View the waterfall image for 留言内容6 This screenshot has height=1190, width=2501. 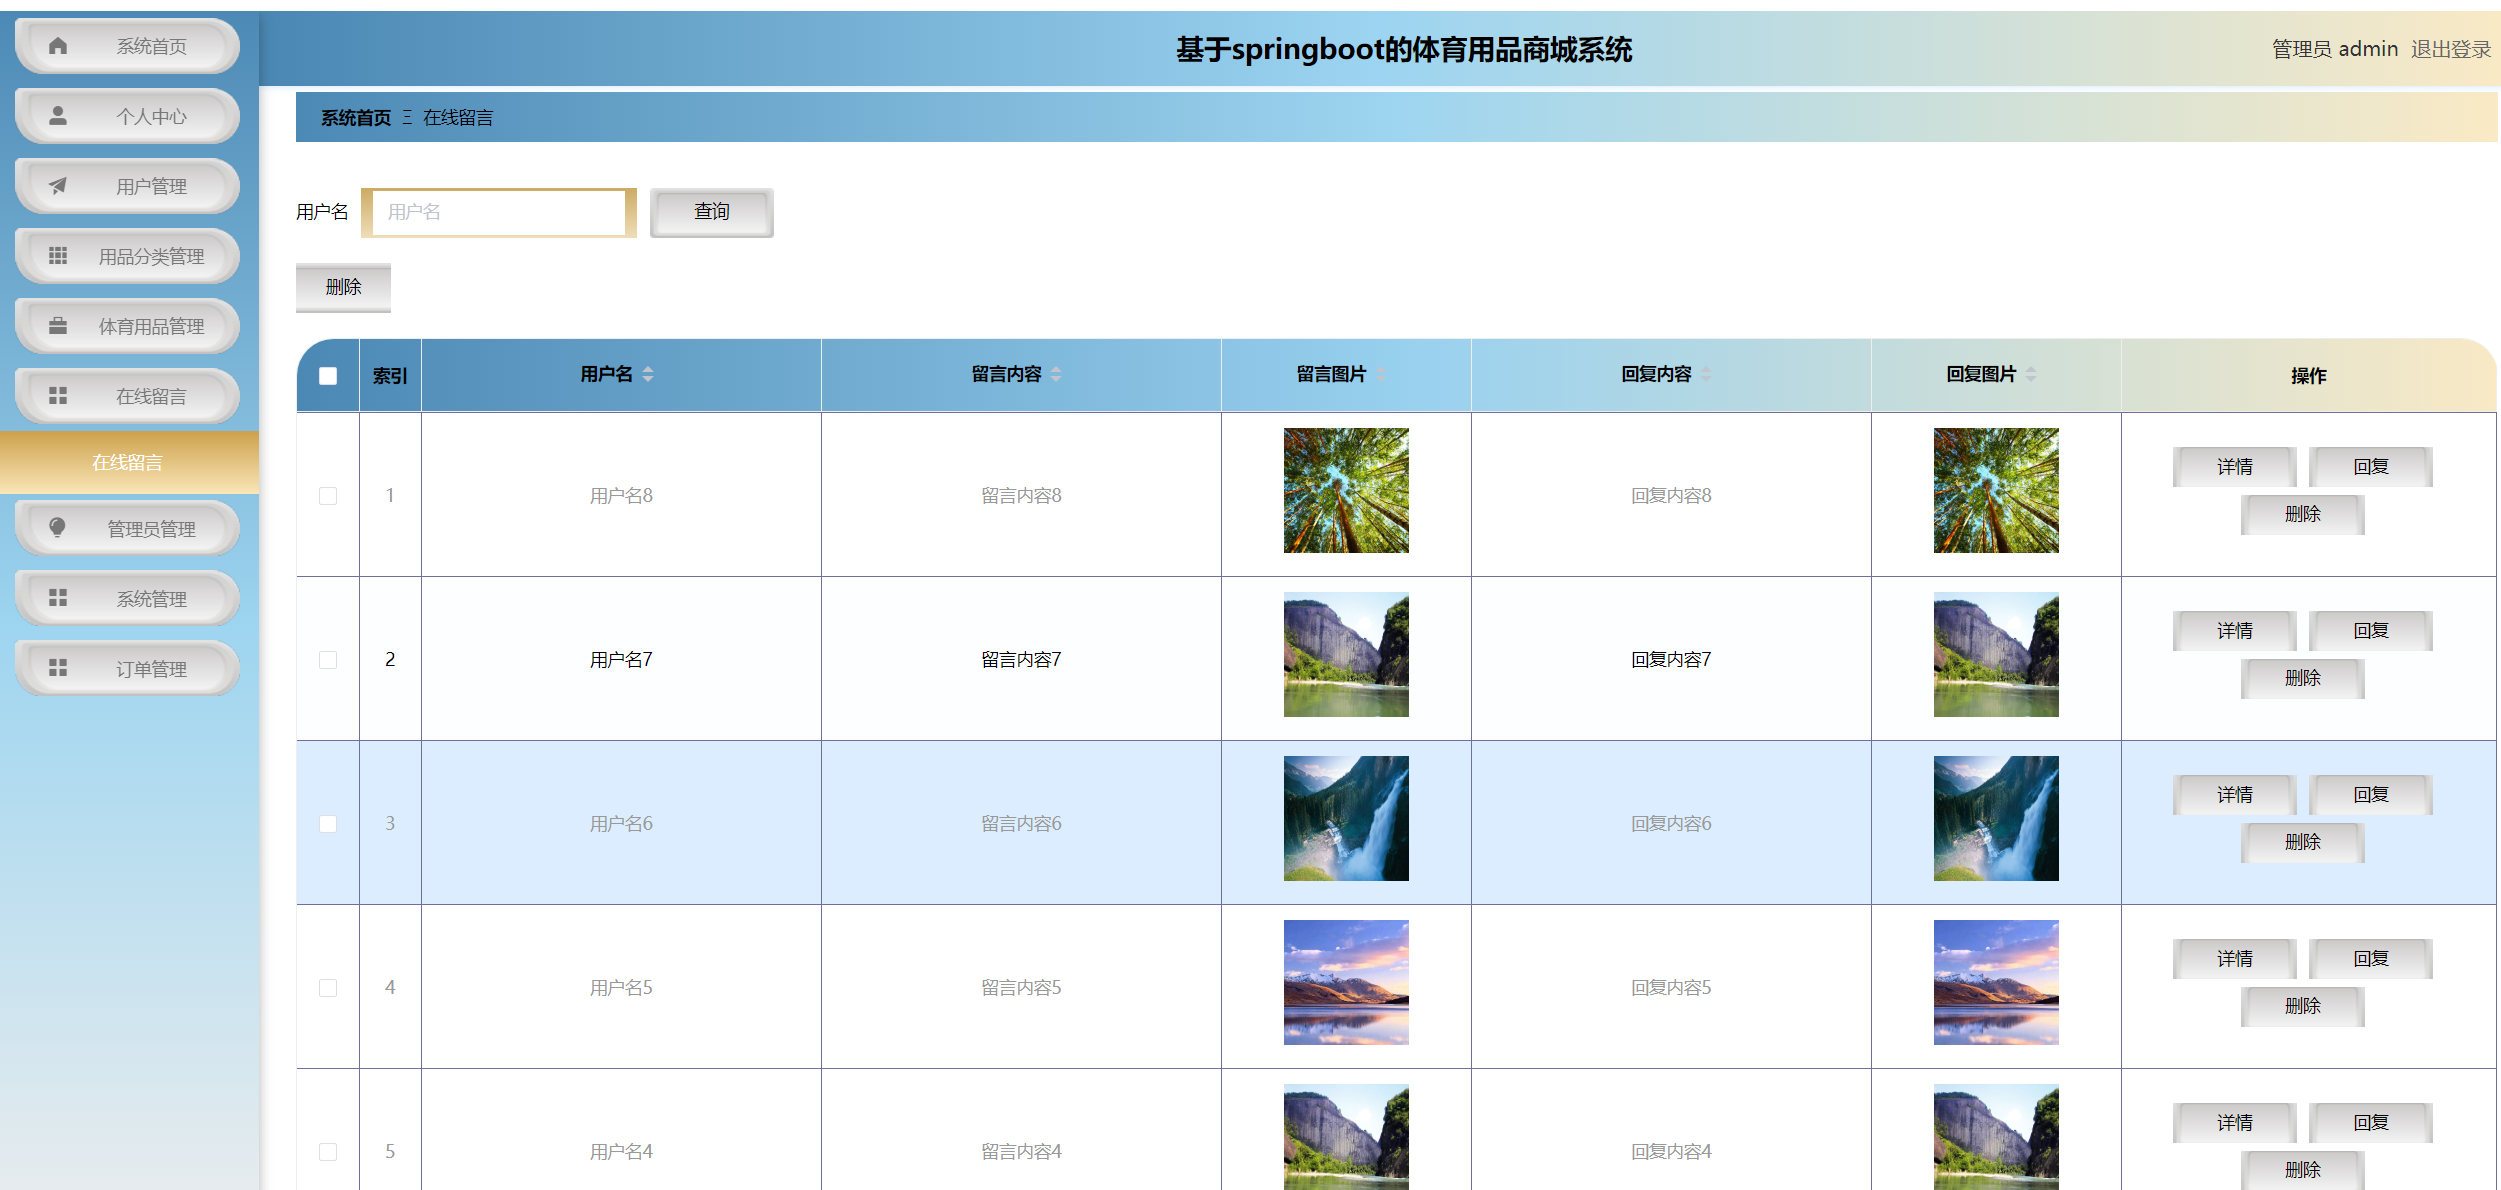(1345, 818)
